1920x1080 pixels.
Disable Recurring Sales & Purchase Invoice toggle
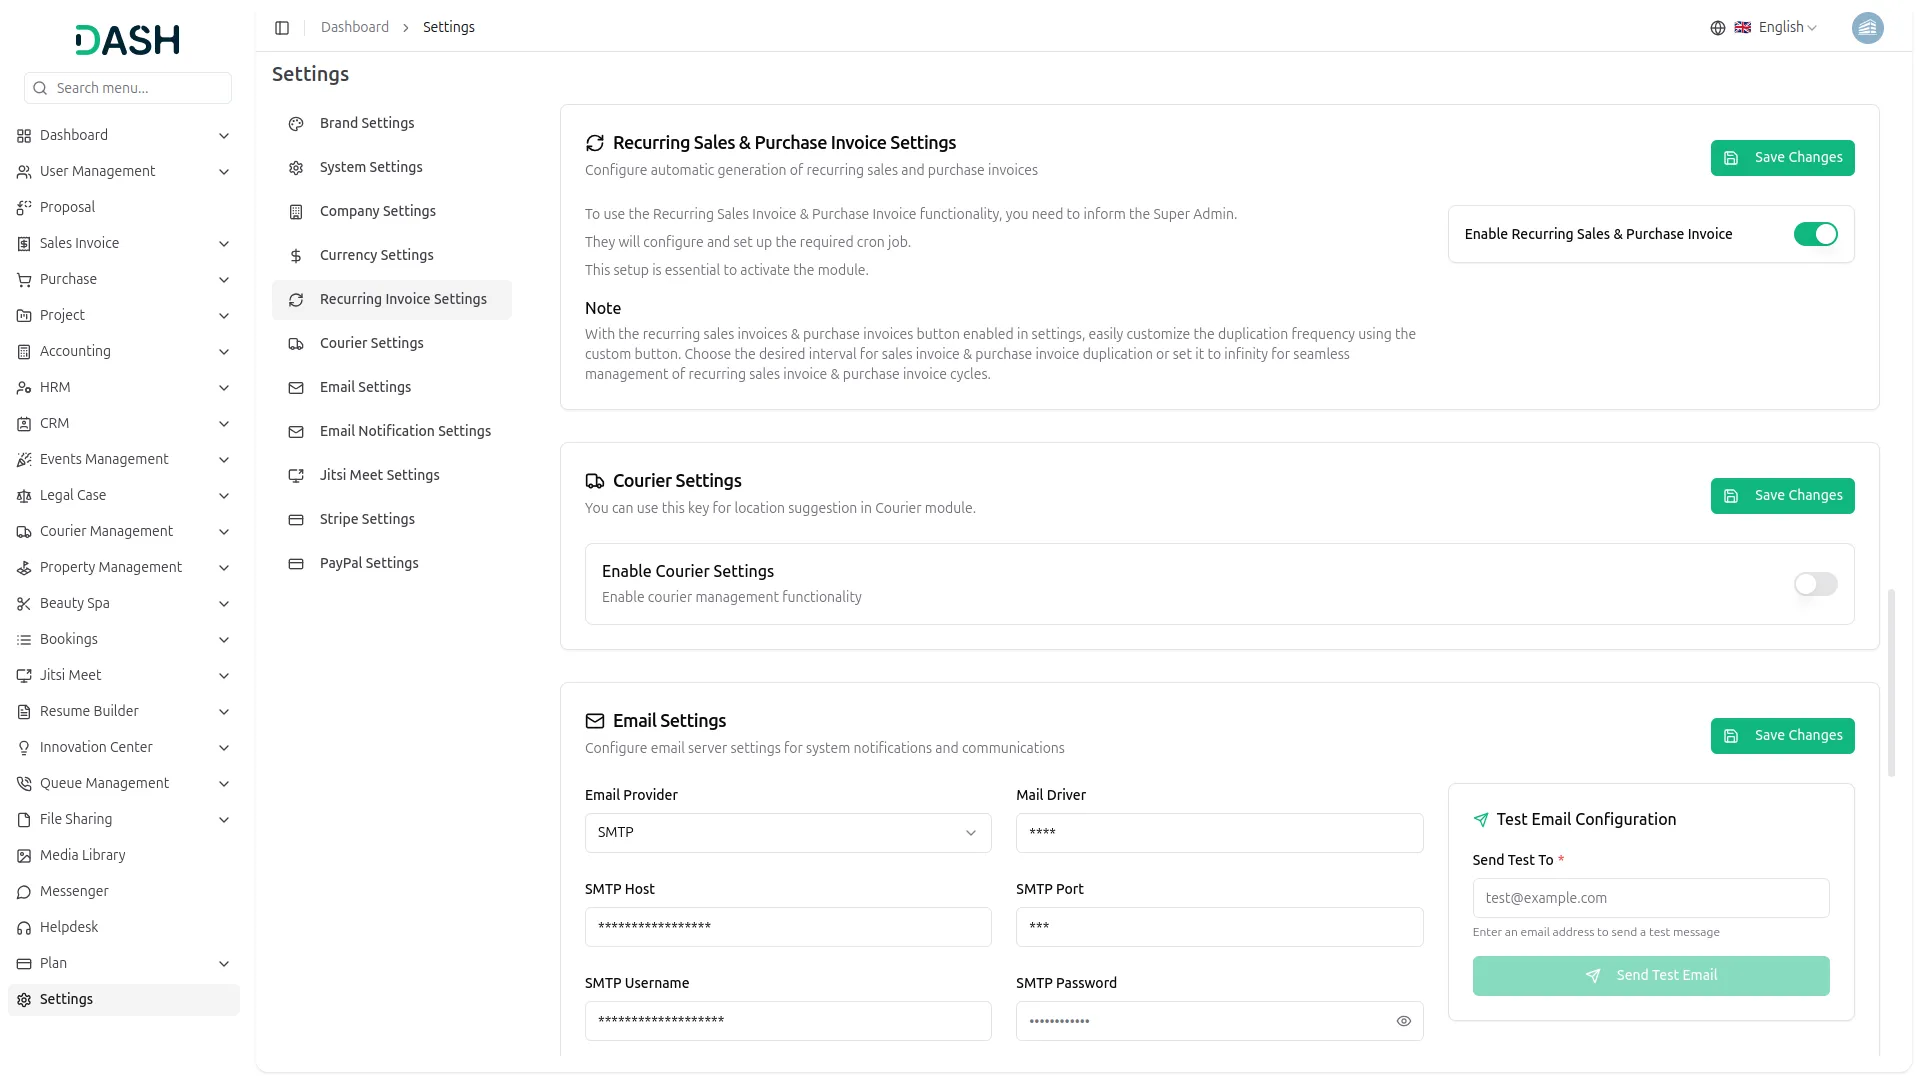1816,233
